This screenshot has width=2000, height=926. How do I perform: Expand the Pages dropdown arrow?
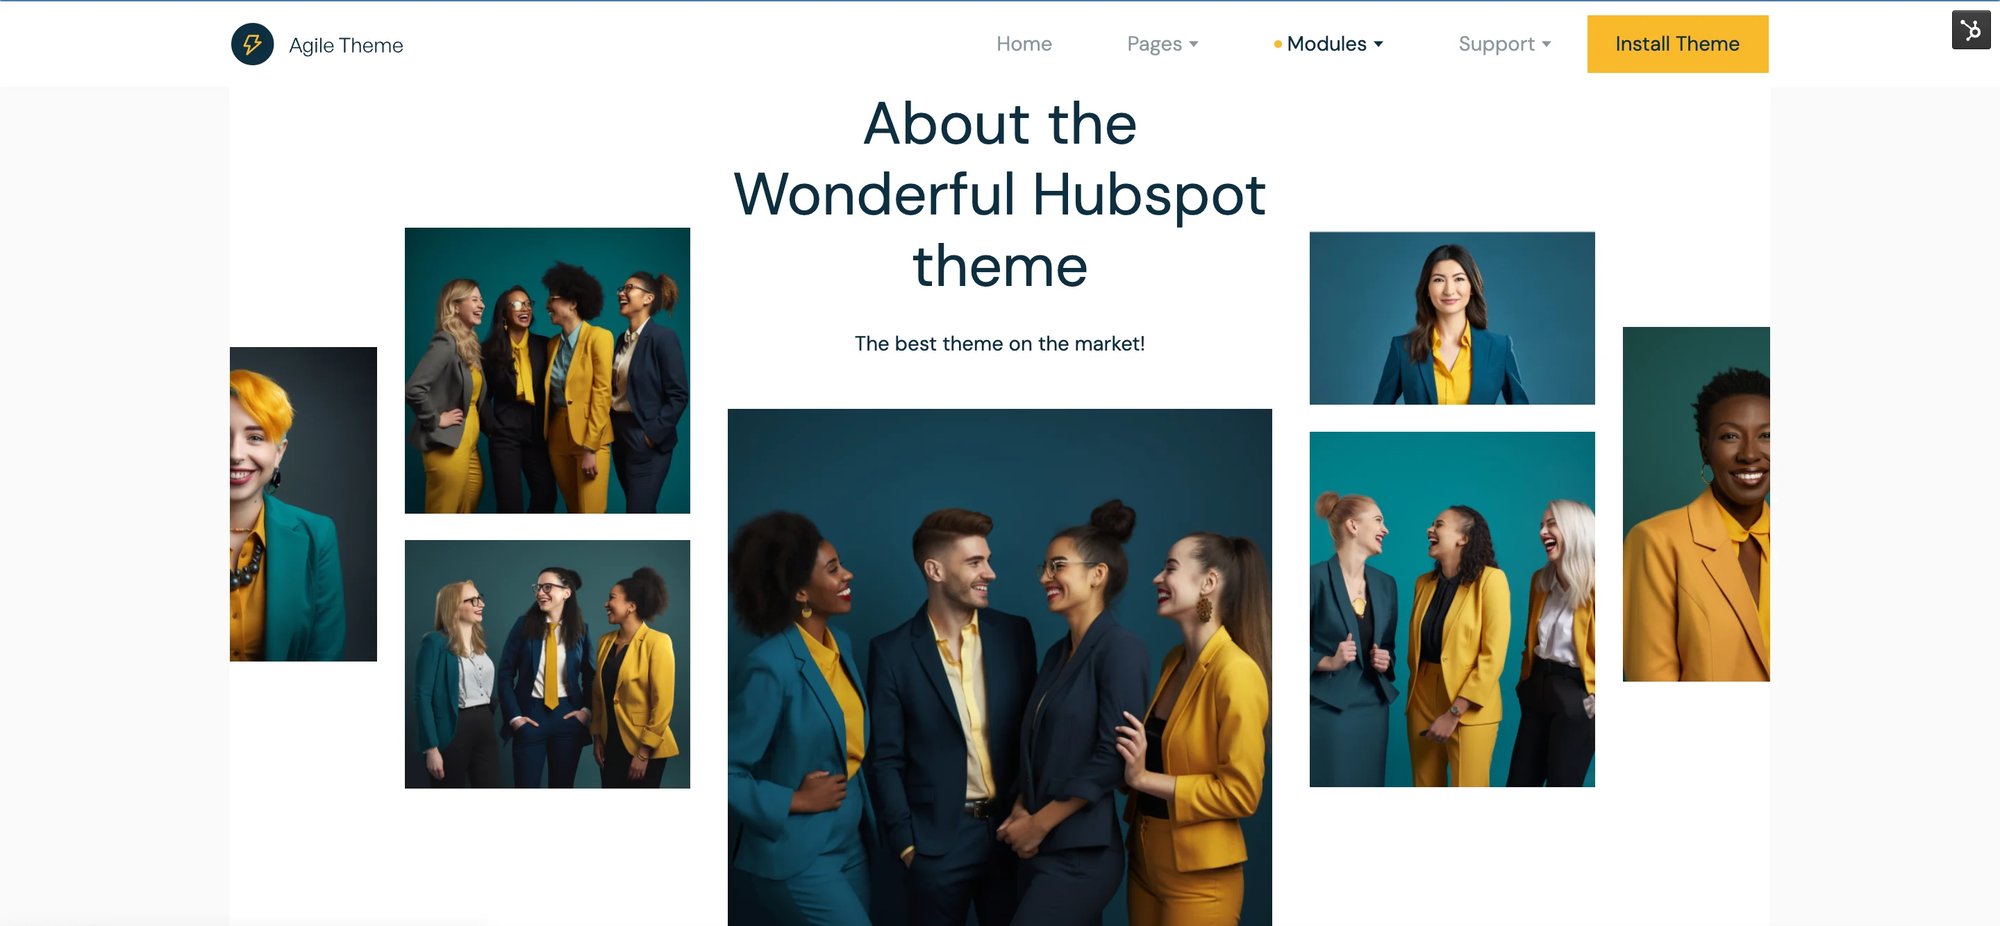[1193, 44]
